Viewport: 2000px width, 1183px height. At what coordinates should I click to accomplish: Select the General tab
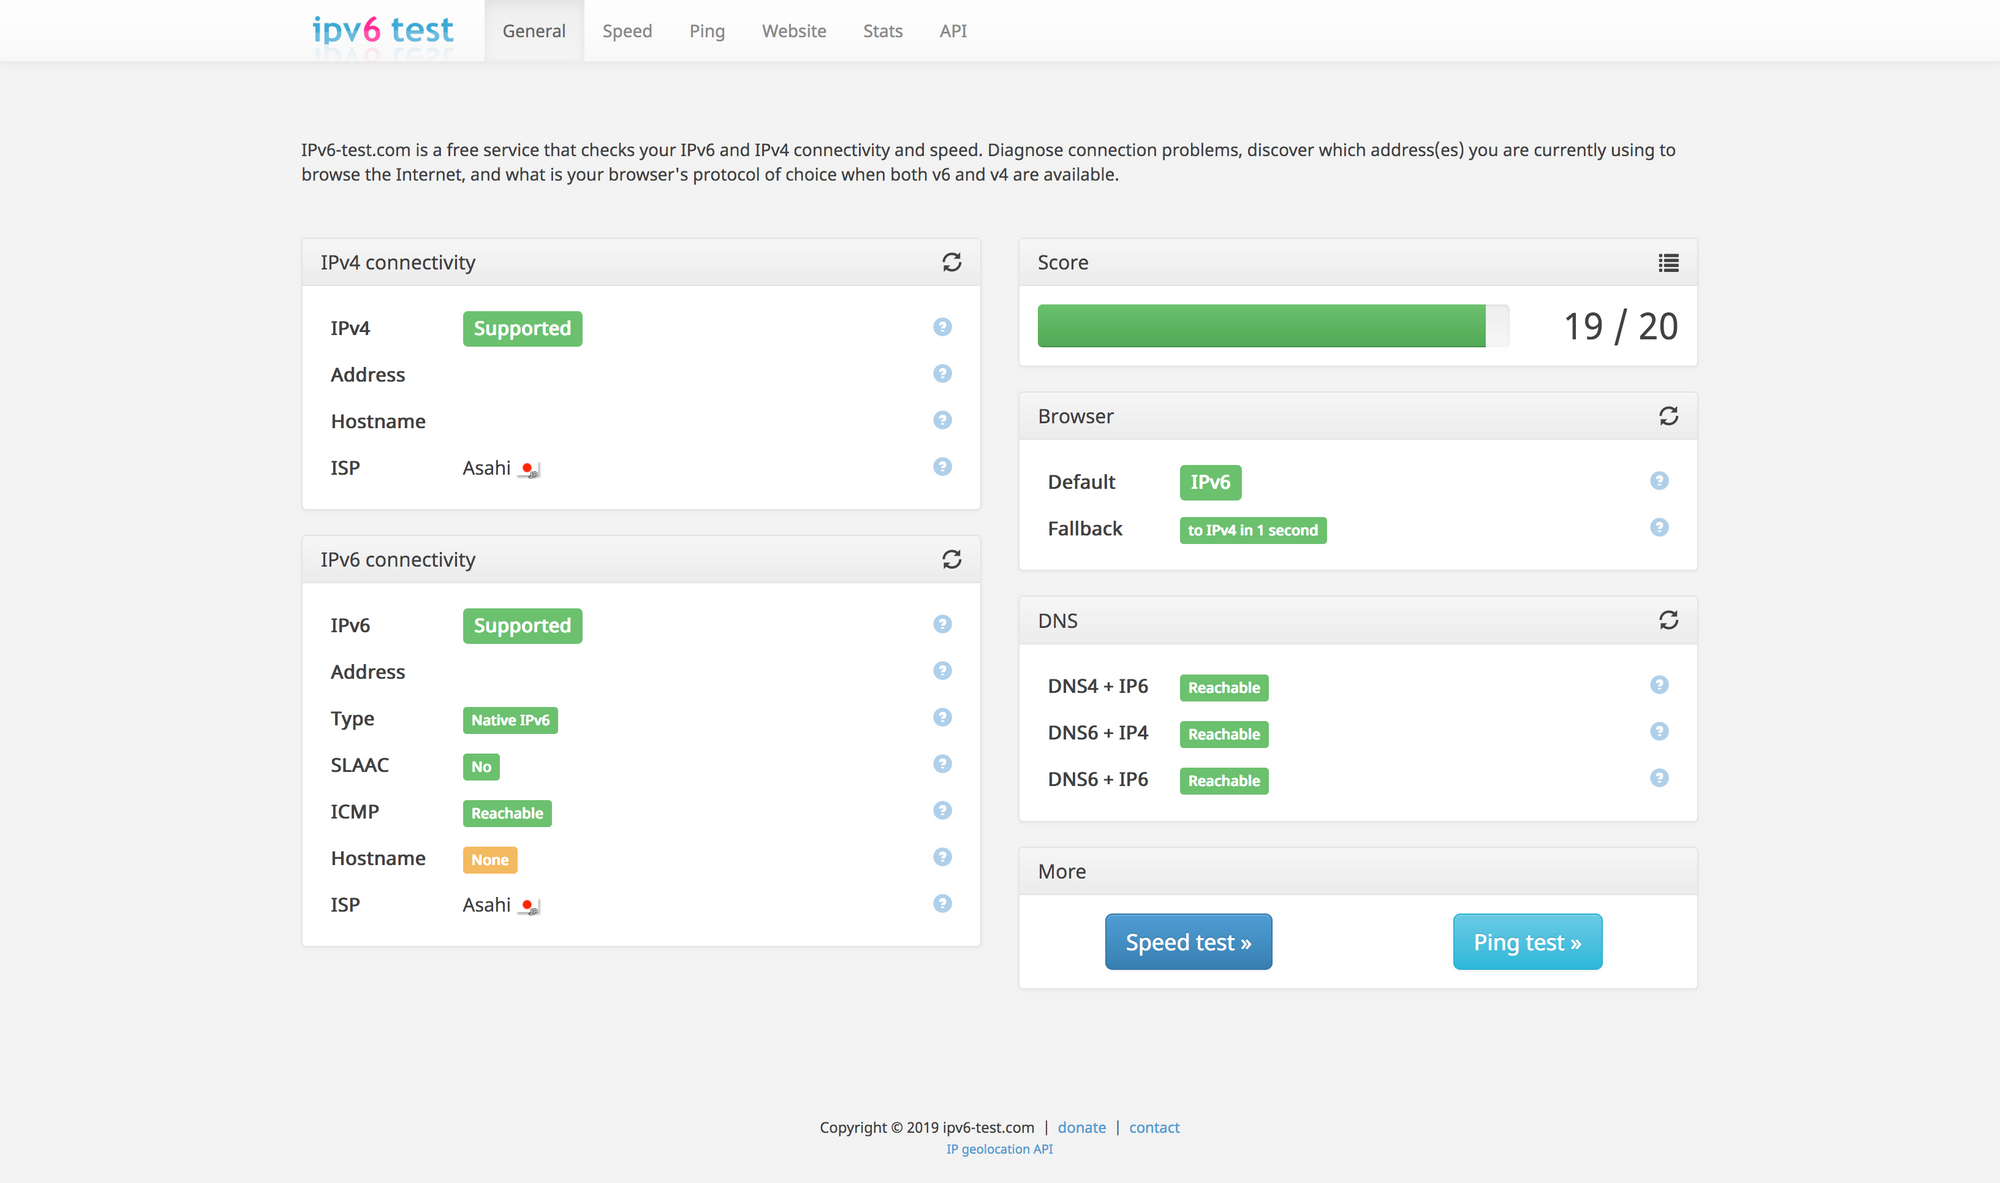tap(534, 30)
